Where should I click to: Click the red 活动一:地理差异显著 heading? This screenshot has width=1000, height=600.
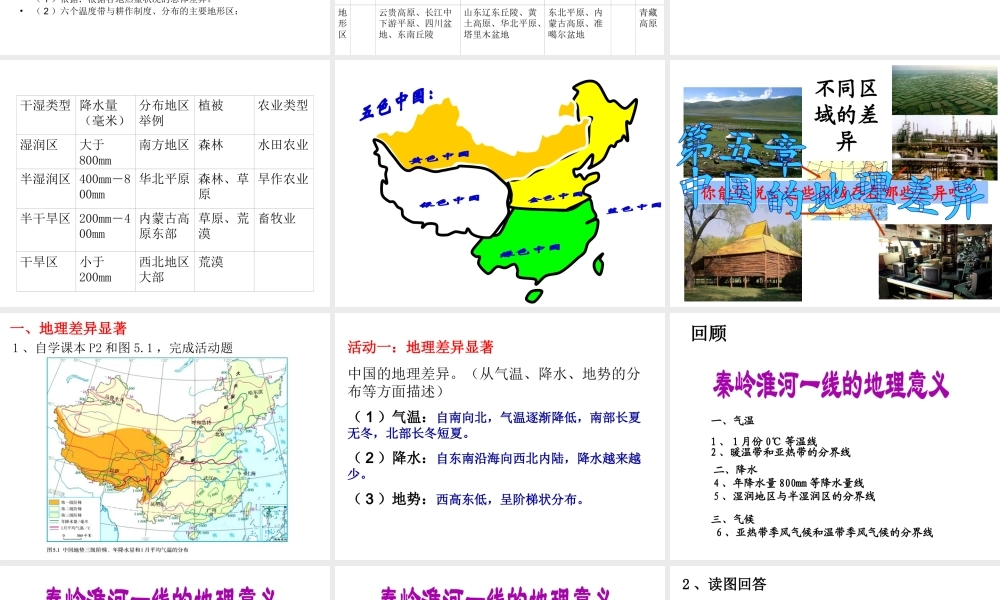[421, 347]
